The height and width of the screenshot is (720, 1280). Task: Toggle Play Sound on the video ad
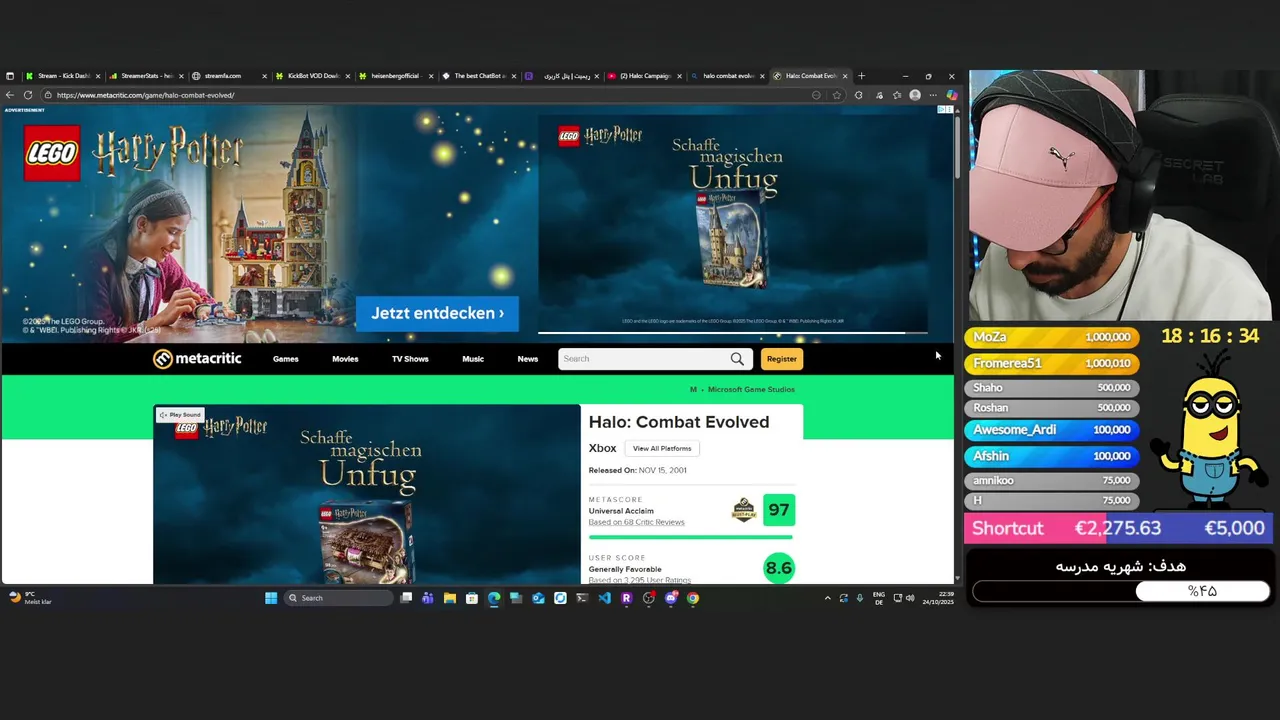(x=180, y=415)
